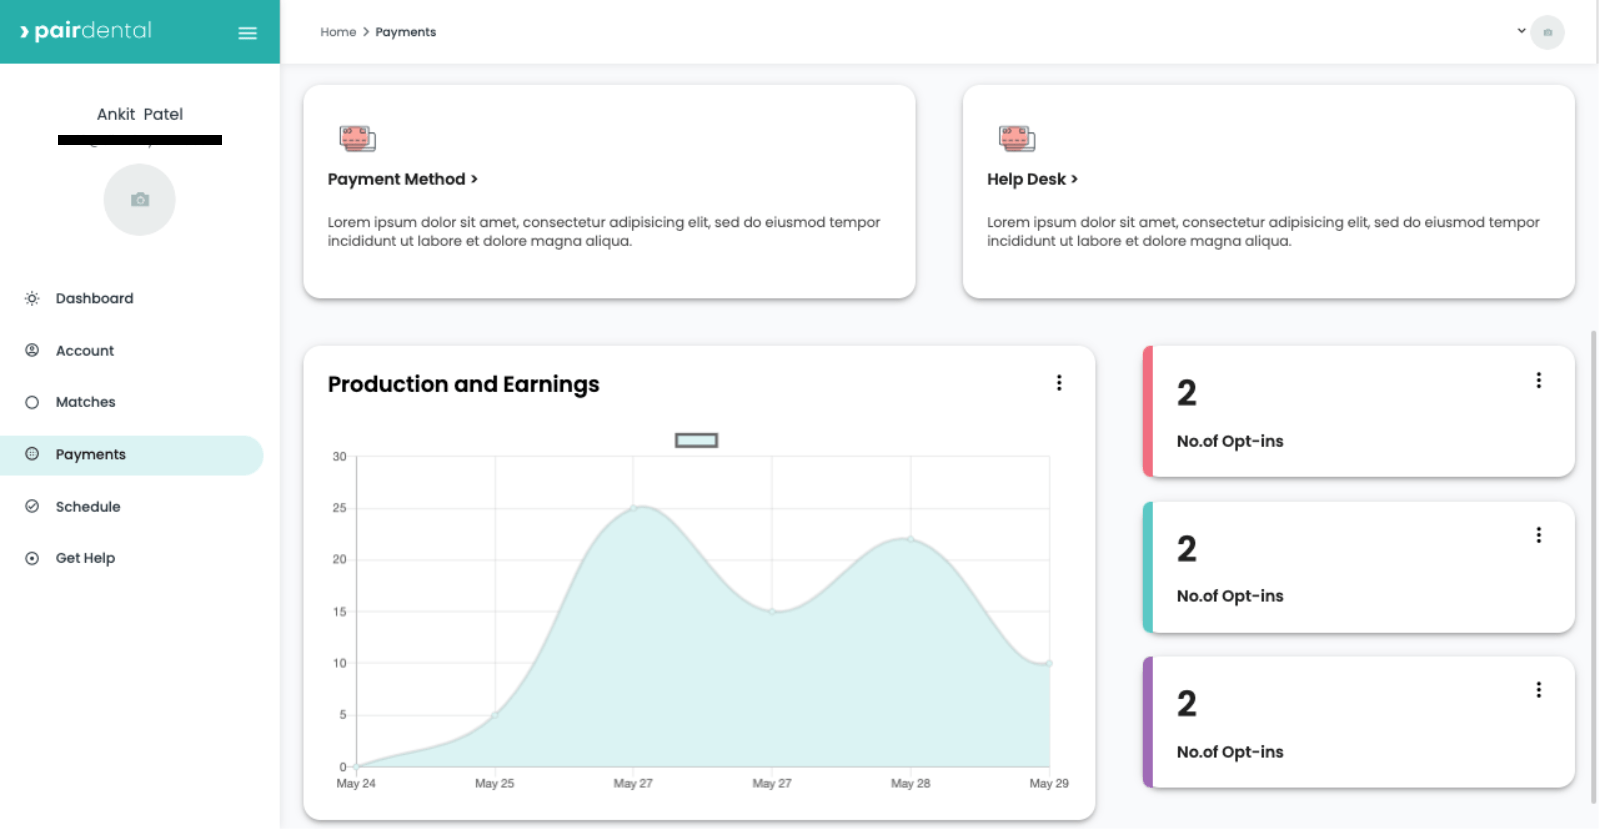Viewport: 1600px width, 830px height.
Task: Click the user avatar in top bar
Action: tap(1547, 32)
